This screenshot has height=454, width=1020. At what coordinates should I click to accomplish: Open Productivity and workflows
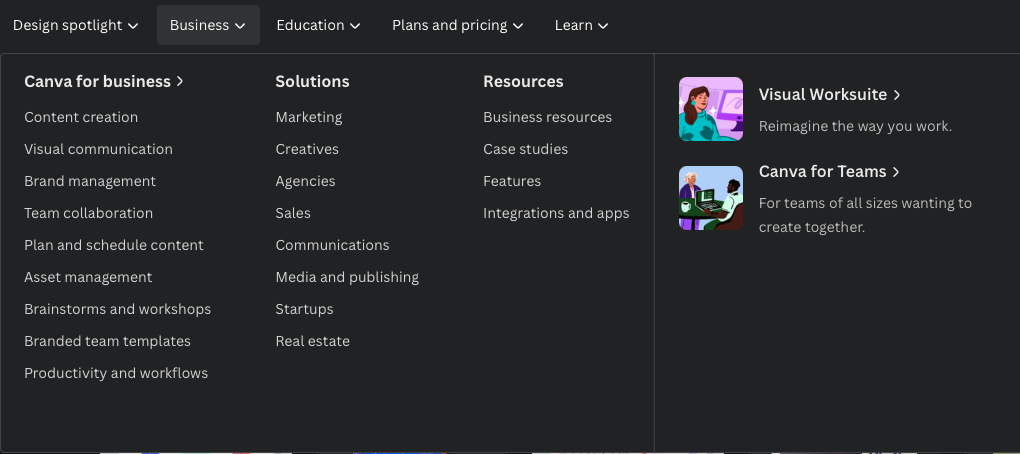point(116,373)
